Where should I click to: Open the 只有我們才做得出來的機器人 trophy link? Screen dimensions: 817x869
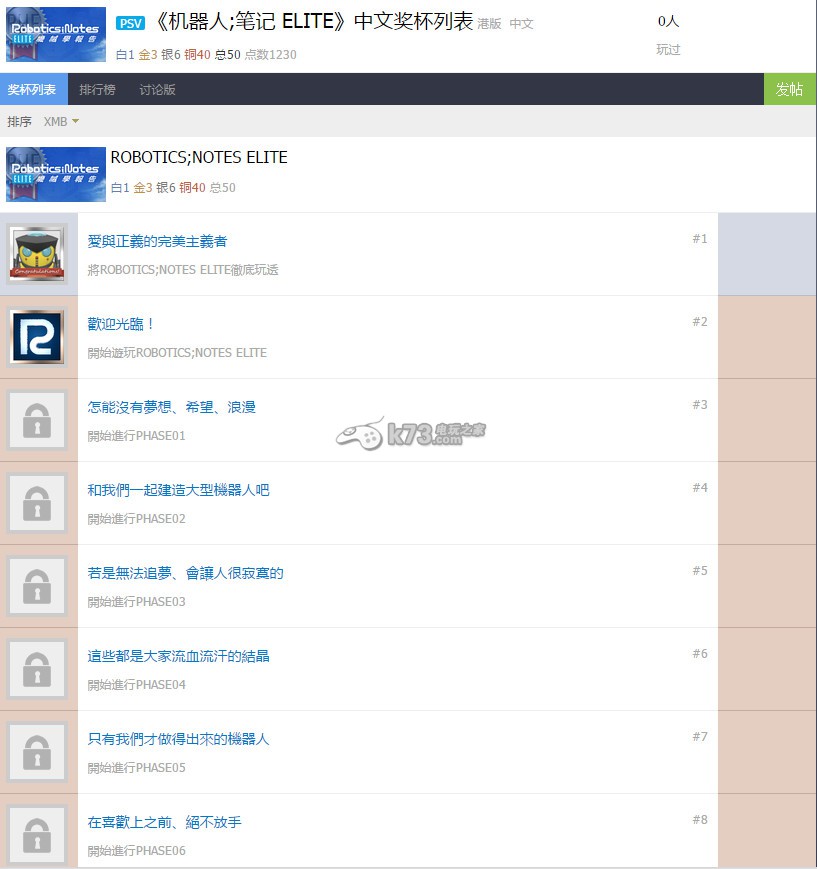tap(178, 739)
